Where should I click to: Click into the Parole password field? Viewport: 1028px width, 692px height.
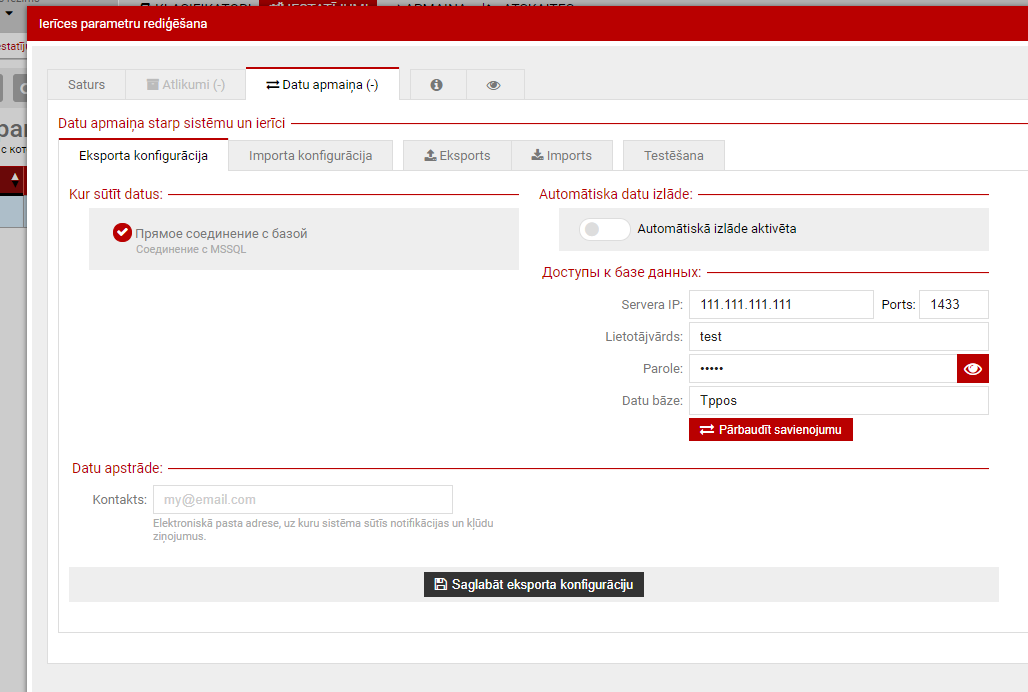pos(822,369)
